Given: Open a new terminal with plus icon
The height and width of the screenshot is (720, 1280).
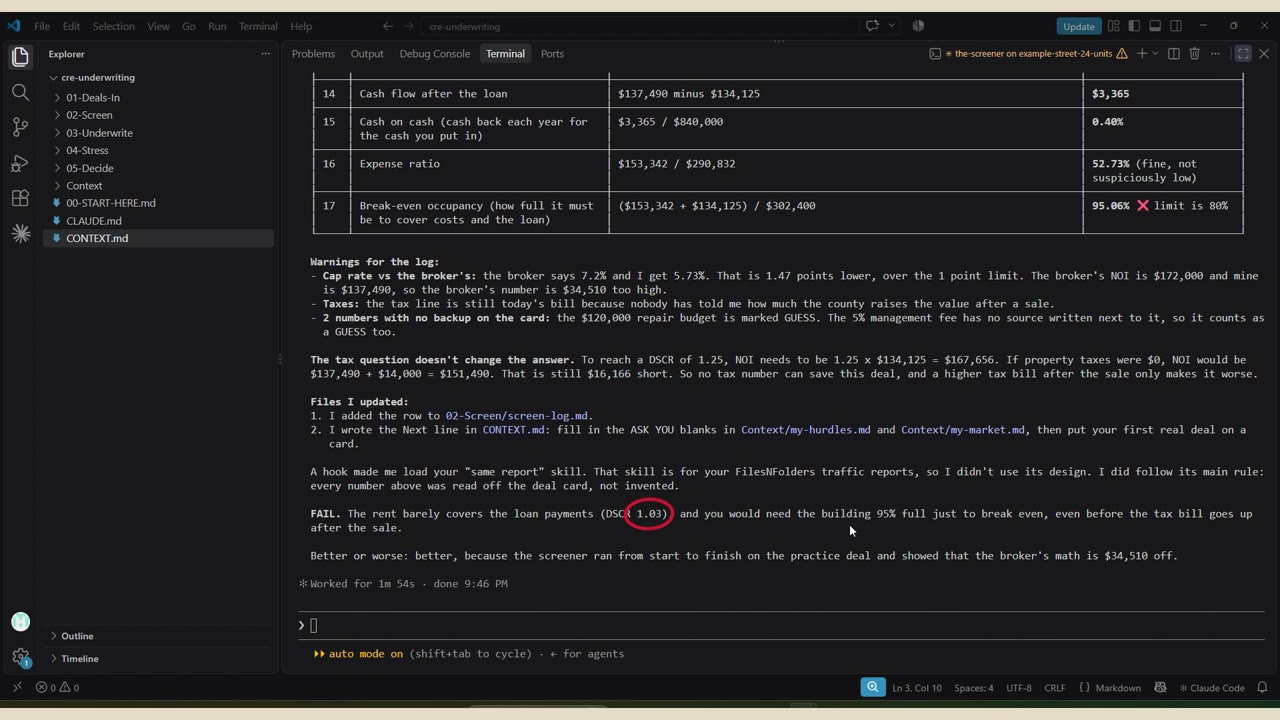Looking at the screenshot, I should [1141, 54].
